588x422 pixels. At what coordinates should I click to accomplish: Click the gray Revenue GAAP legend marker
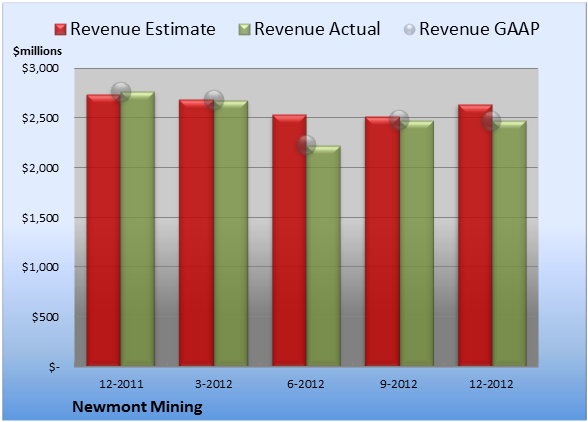point(410,30)
